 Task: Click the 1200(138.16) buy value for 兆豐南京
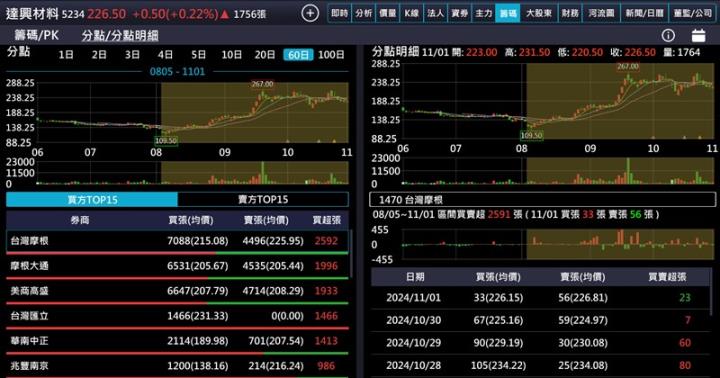coord(197,366)
